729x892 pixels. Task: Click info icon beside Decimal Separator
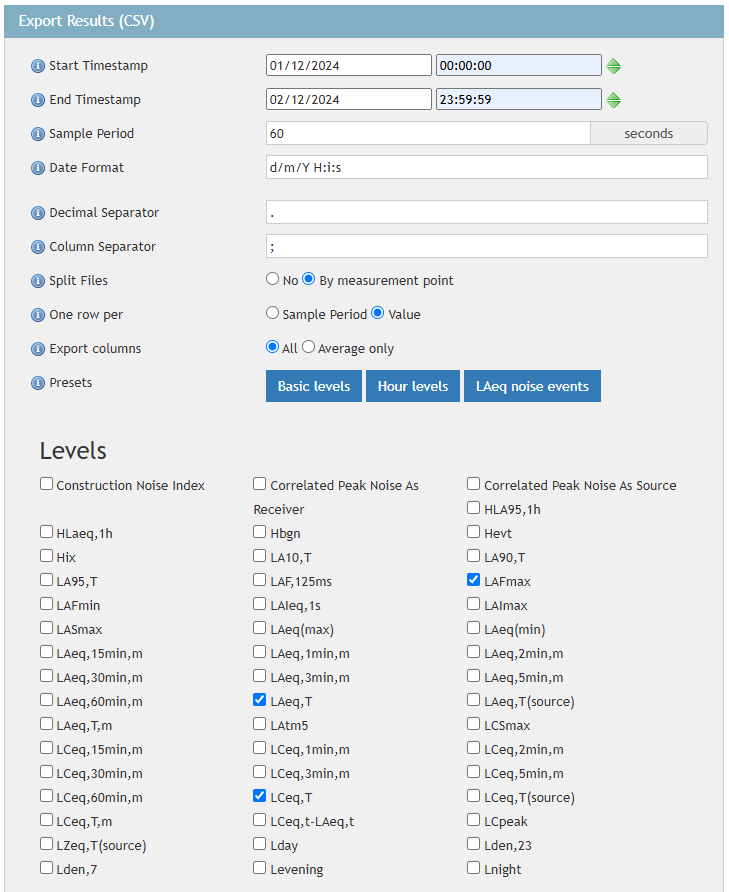(x=38, y=213)
